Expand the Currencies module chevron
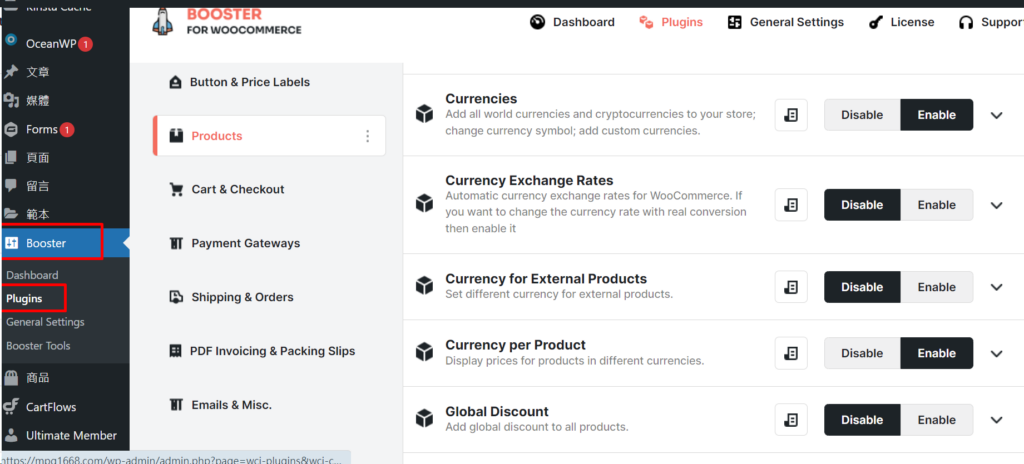The image size is (1024, 464). [996, 115]
